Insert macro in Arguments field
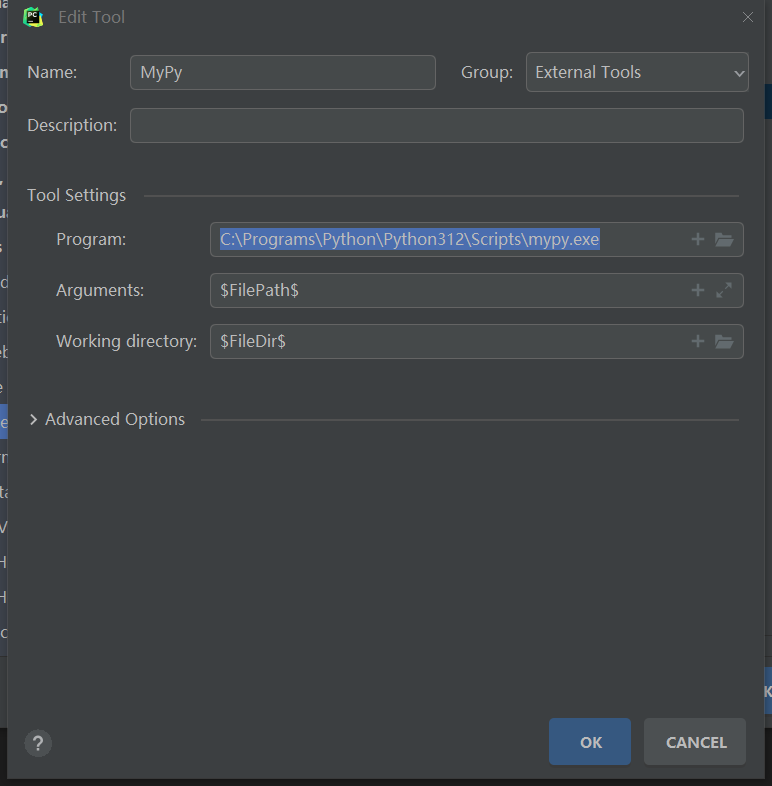772x786 pixels. 697,290
